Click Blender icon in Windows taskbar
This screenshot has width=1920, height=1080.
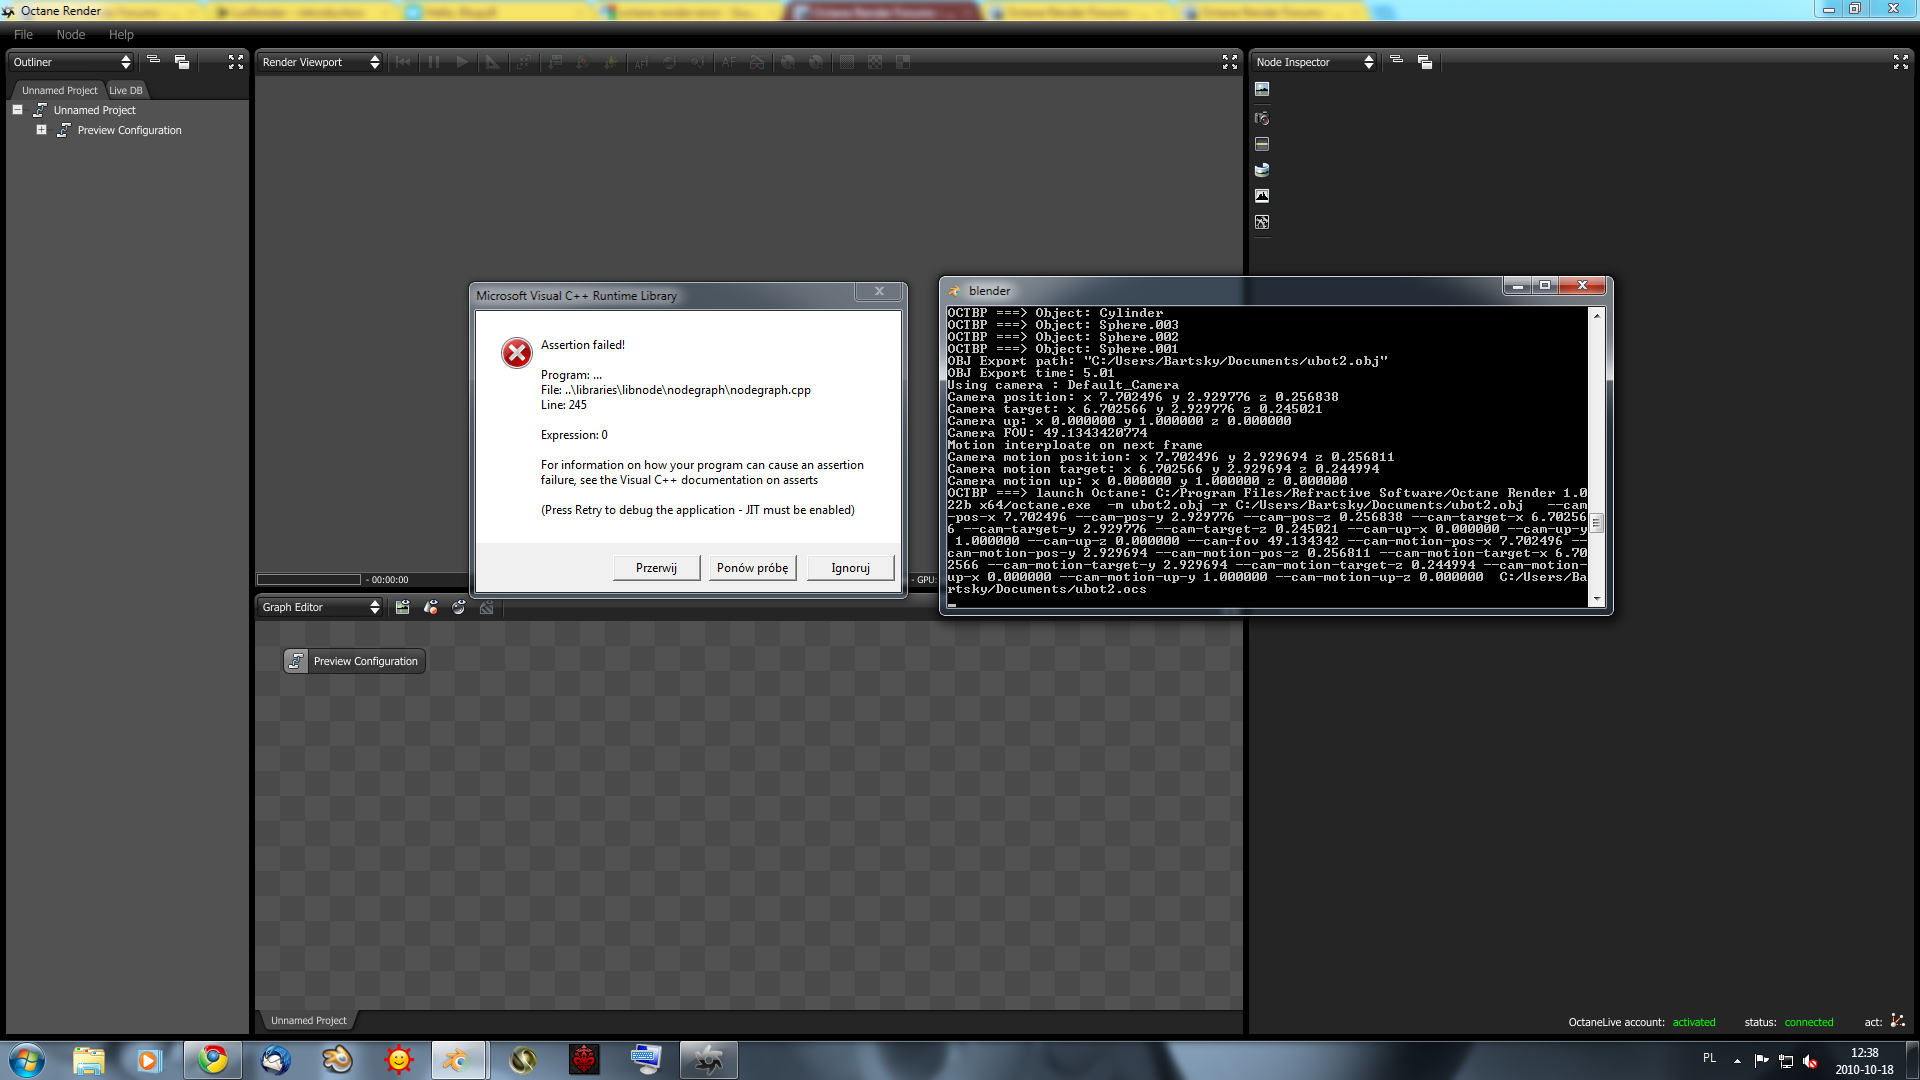(459, 1059)
